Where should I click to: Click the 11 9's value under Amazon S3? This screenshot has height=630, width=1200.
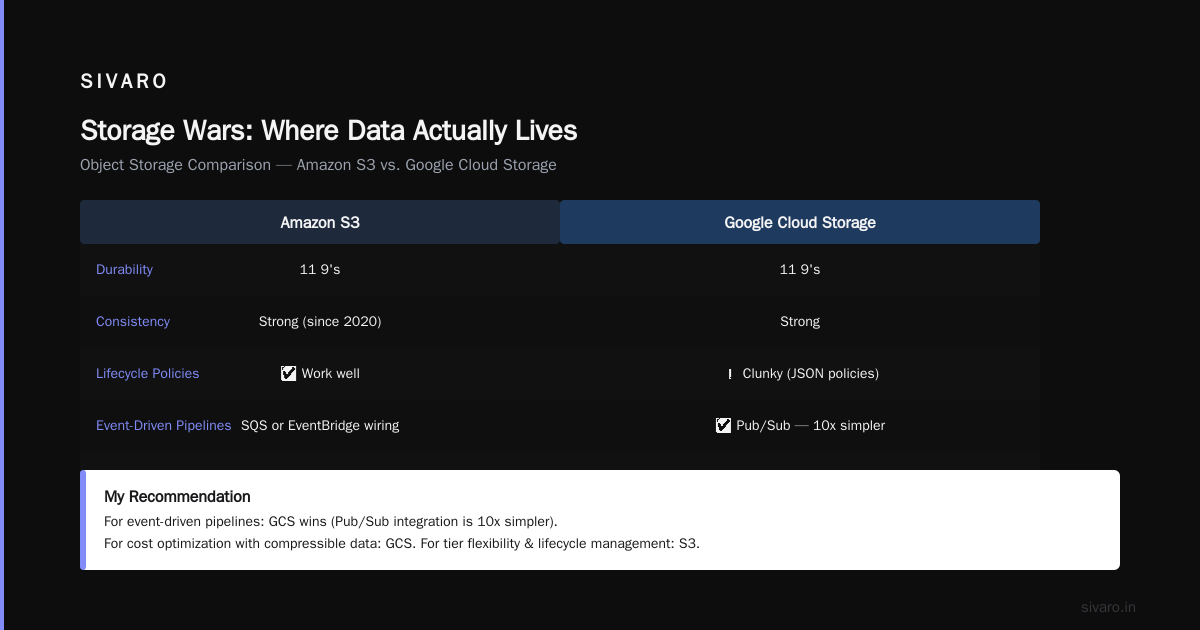320,269
